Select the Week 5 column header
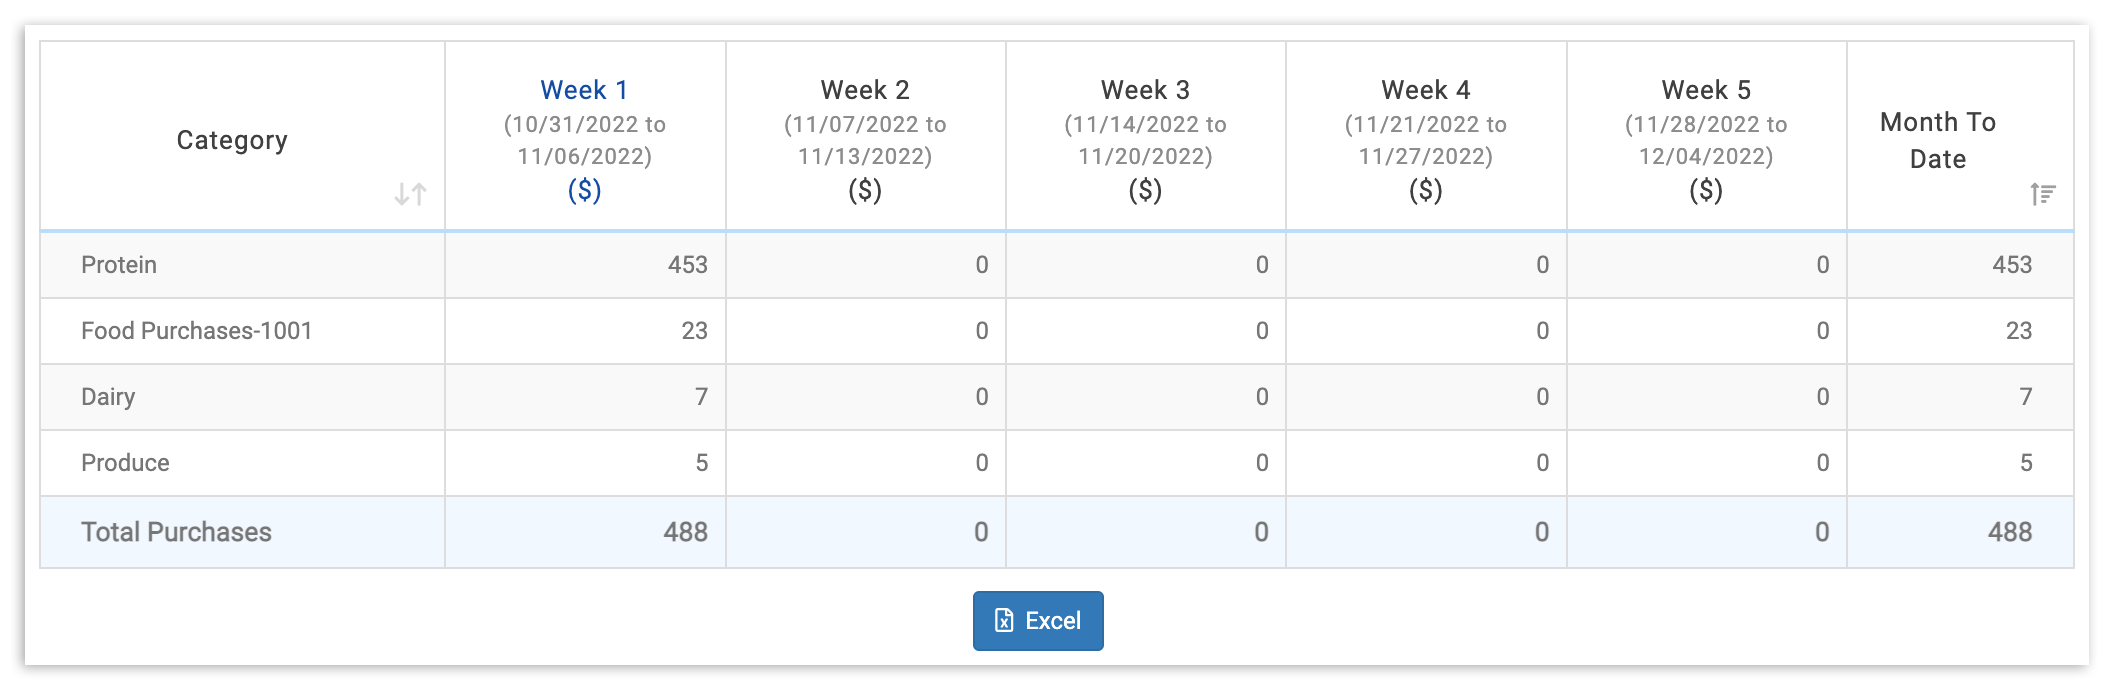Screen dimensions: 2114x690 tap(1705, 89)
